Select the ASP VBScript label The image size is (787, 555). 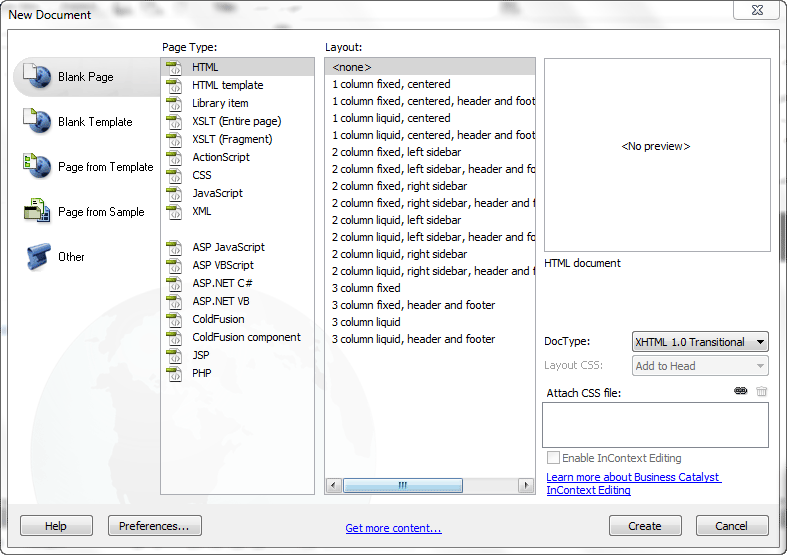(223, 265)
